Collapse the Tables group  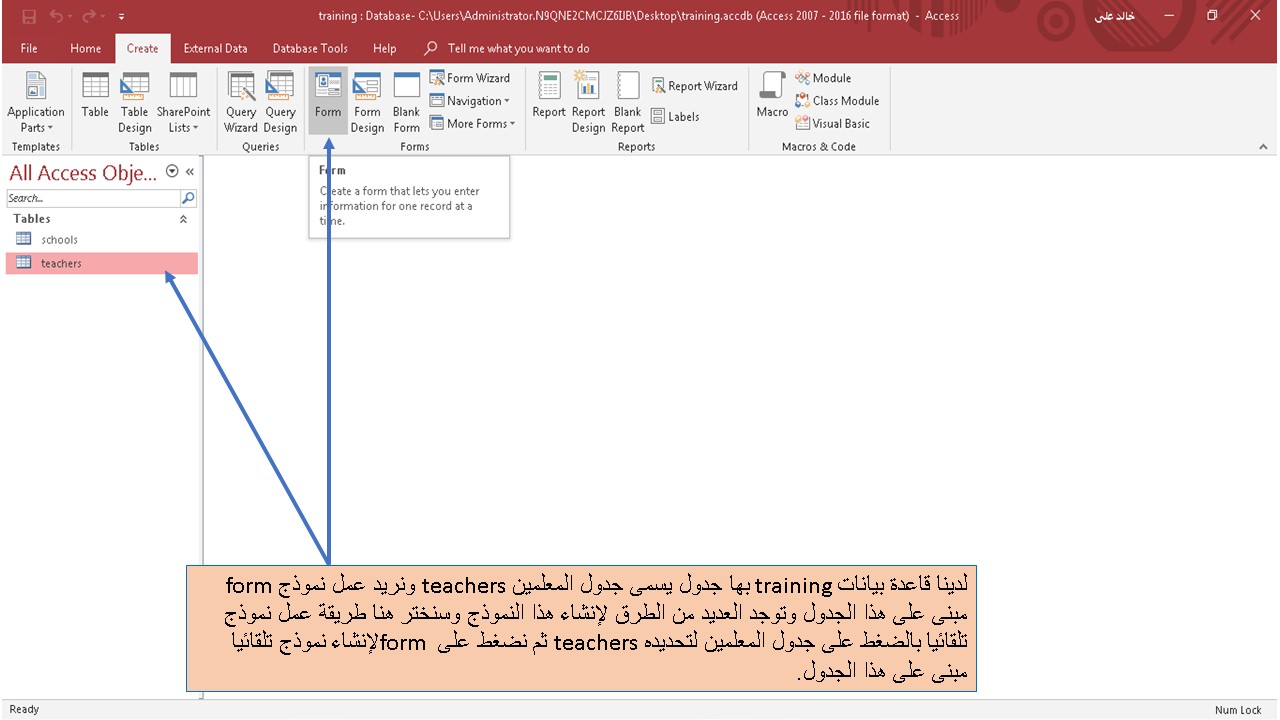coord(183,219)
